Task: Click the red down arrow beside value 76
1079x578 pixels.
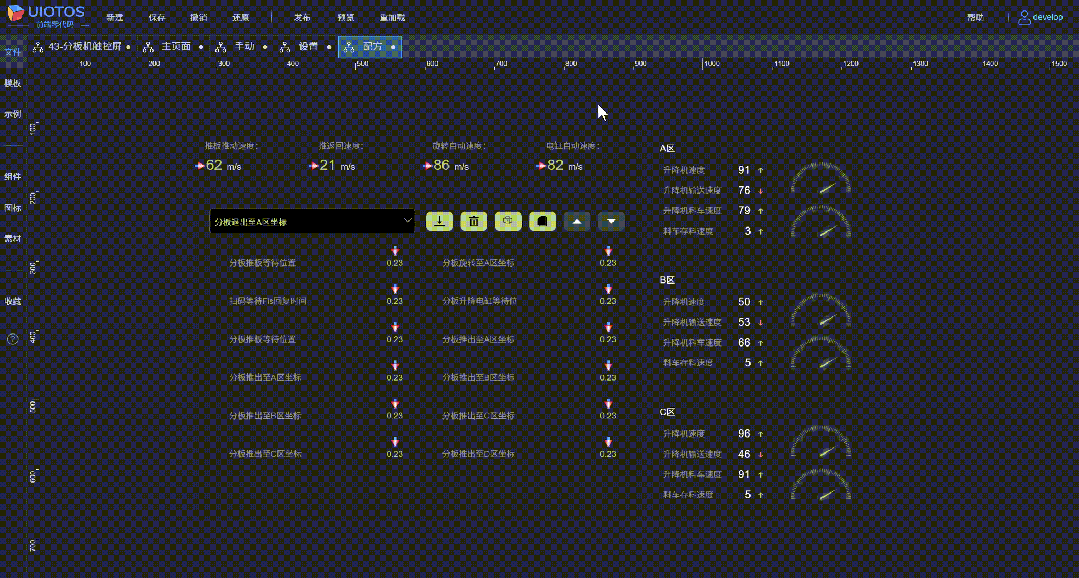Action: (760, 191)
